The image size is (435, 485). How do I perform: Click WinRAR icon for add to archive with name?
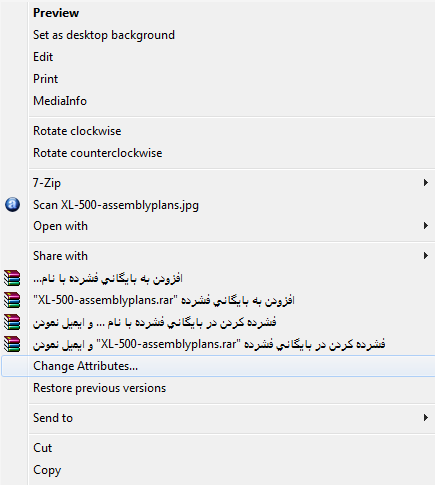(x=12, y=278)
